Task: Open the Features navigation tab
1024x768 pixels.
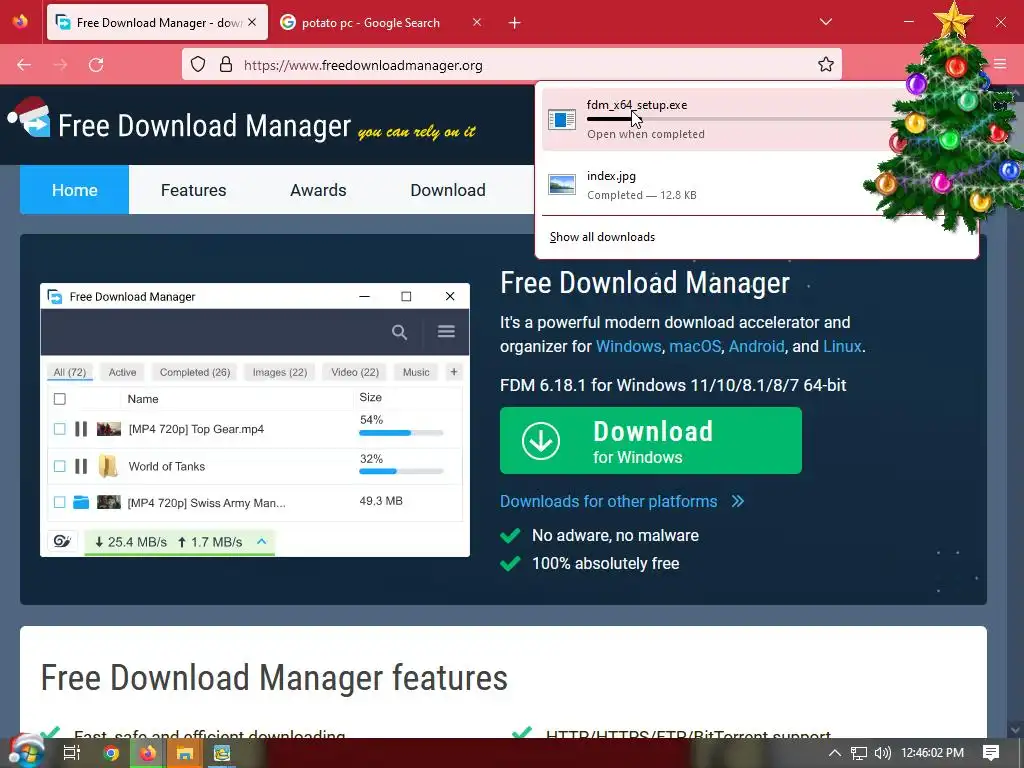Action: point(193,190)
